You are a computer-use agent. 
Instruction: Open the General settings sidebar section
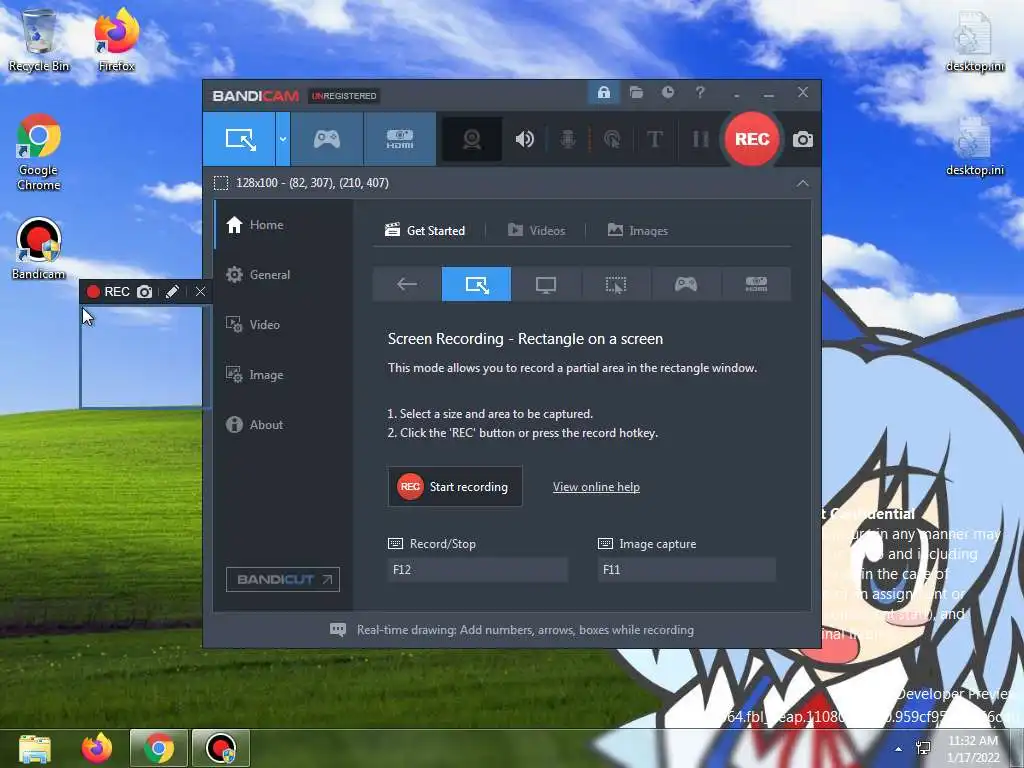(x=283, y=275)
